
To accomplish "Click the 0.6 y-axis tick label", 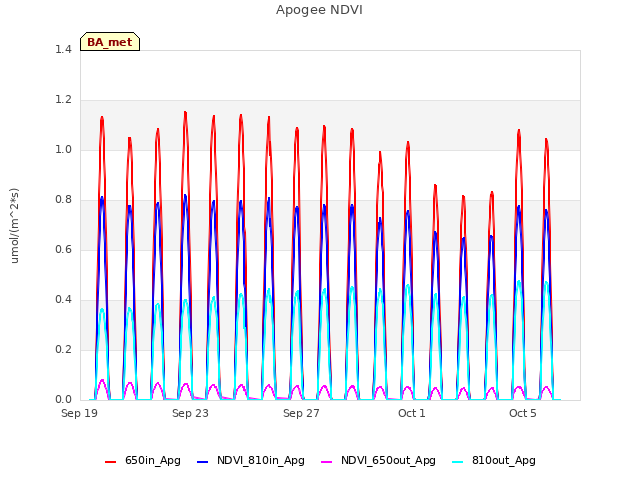I will [x=63, y=250].
